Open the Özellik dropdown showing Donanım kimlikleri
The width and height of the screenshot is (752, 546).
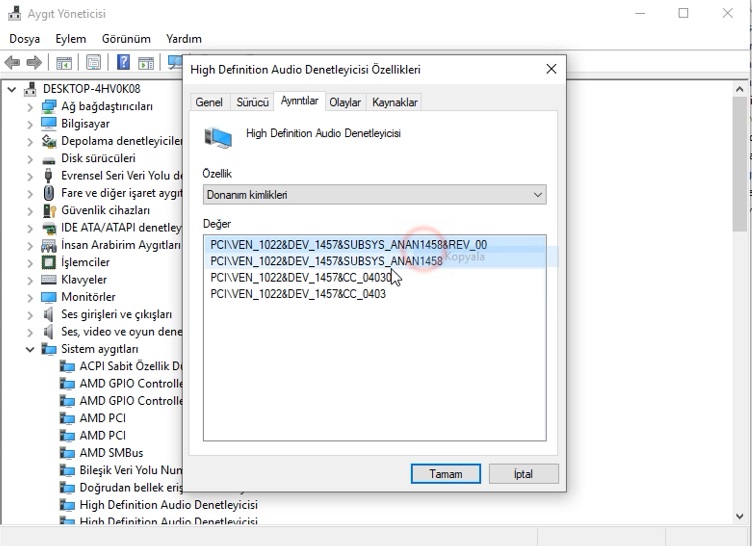pos(374,195)
